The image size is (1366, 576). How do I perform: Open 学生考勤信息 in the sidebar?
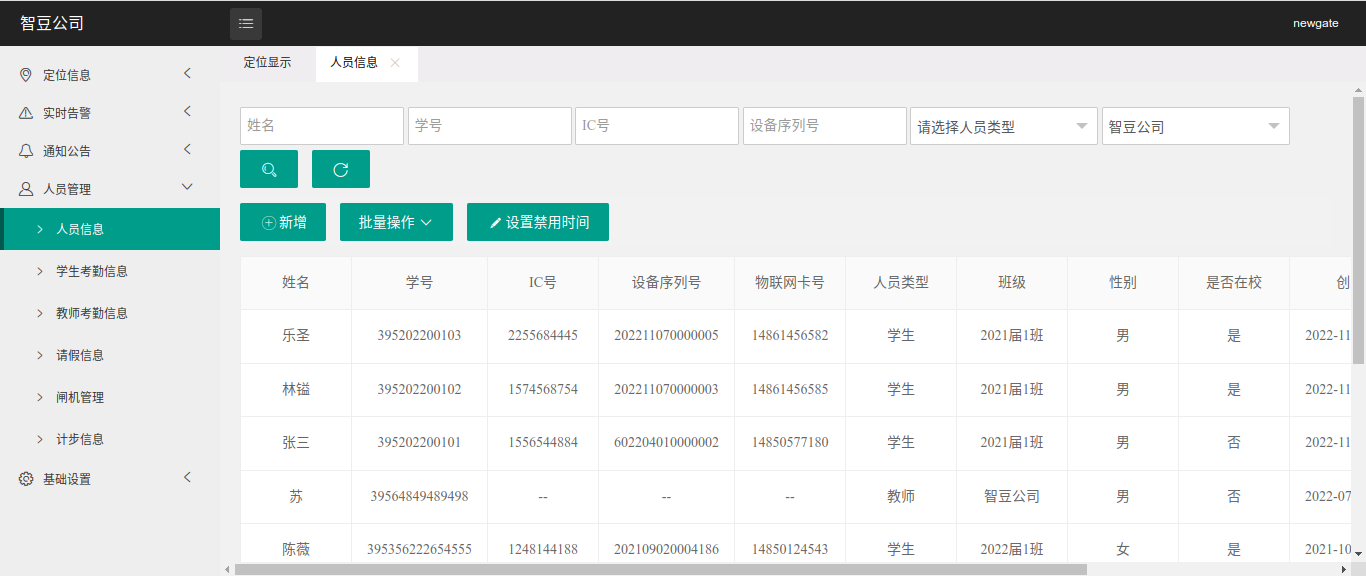point(92,271)
